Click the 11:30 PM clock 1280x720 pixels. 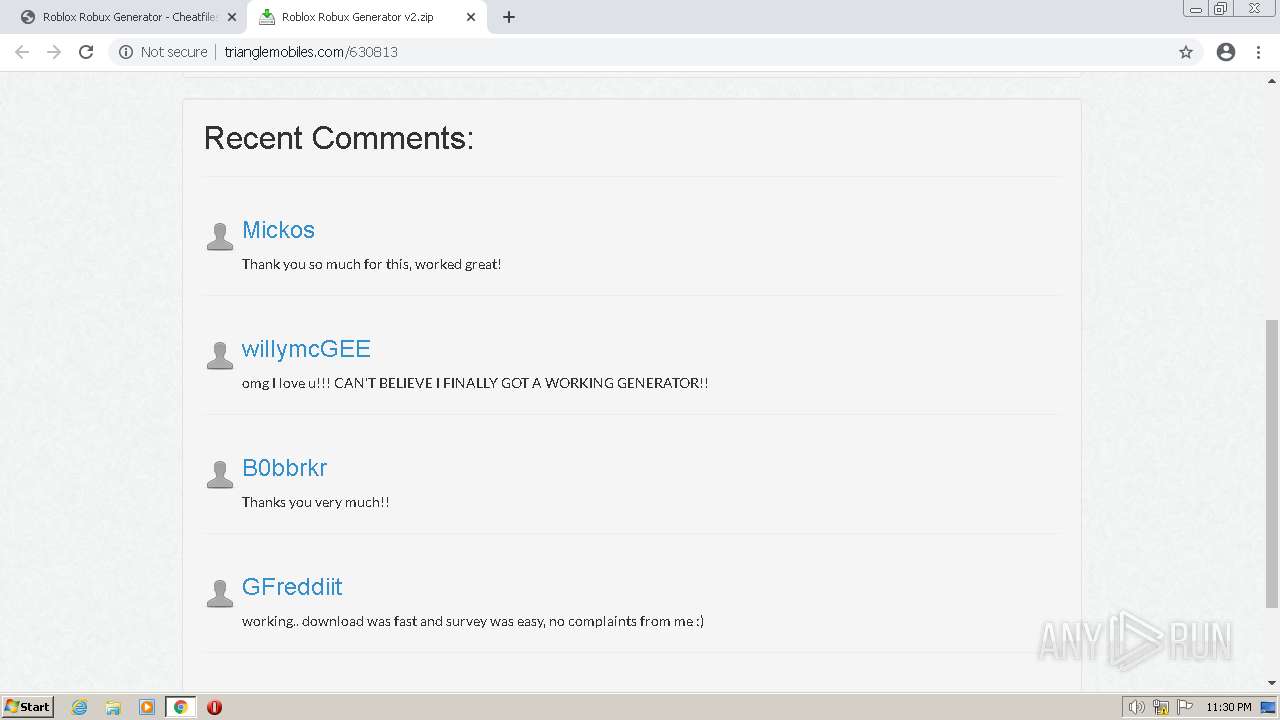pyautogui.click(x=1228, y=707)
